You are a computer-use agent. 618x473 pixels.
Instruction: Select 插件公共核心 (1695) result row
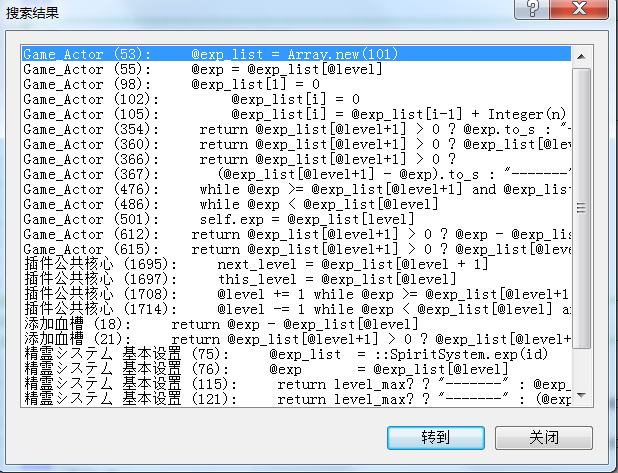pos(296,264)
